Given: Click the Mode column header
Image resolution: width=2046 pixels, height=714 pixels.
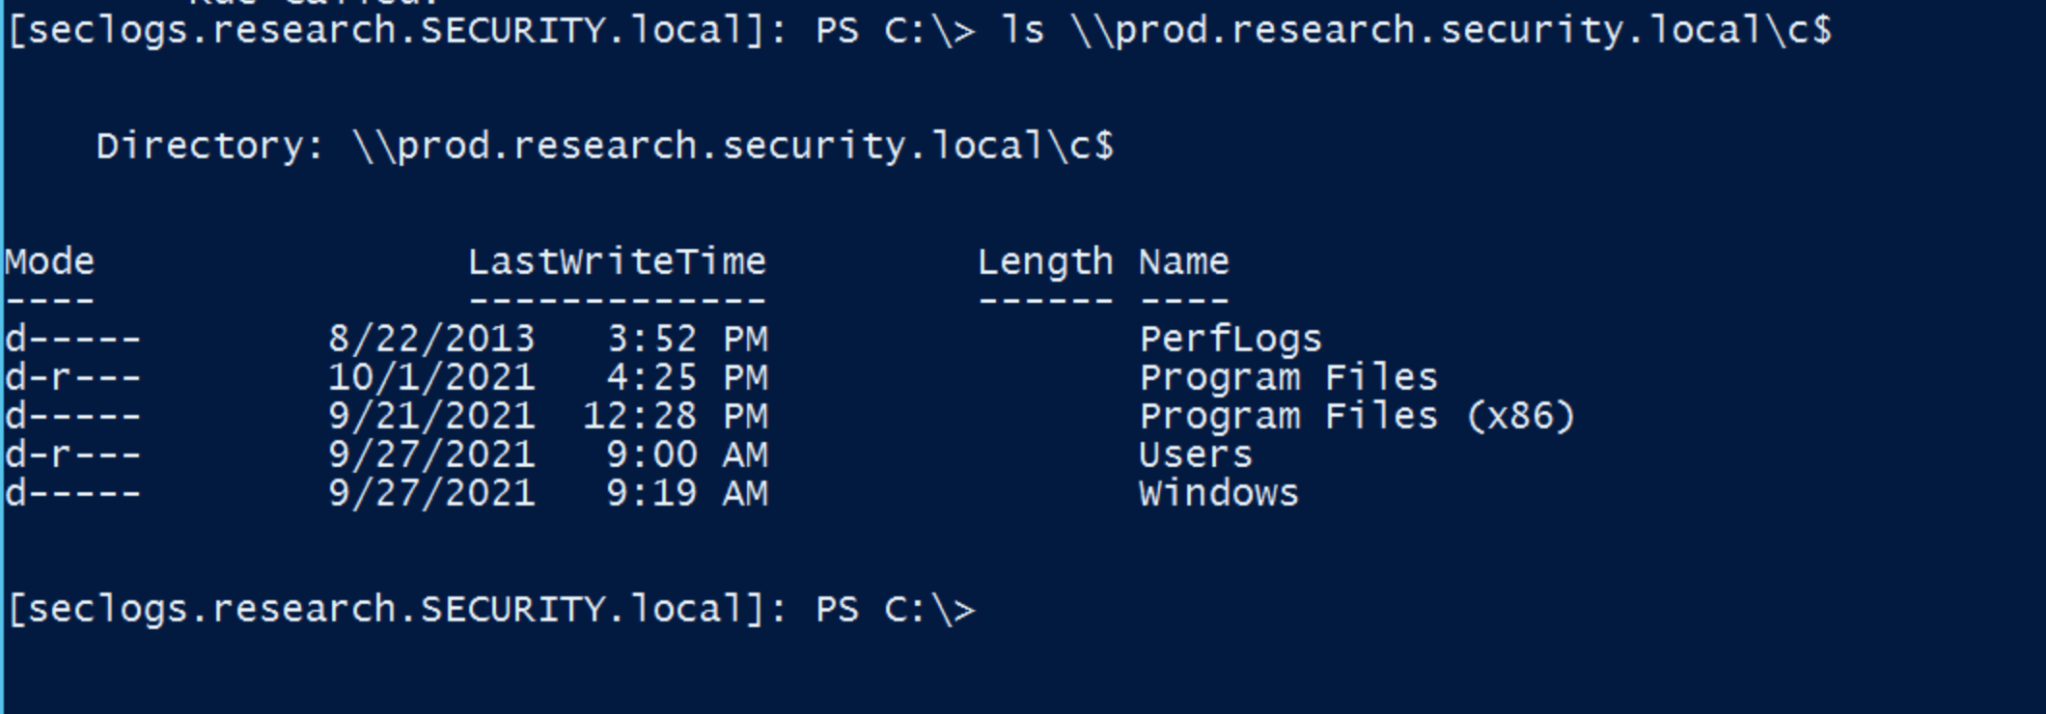Looking at the screenshot, I should [49, 262].
